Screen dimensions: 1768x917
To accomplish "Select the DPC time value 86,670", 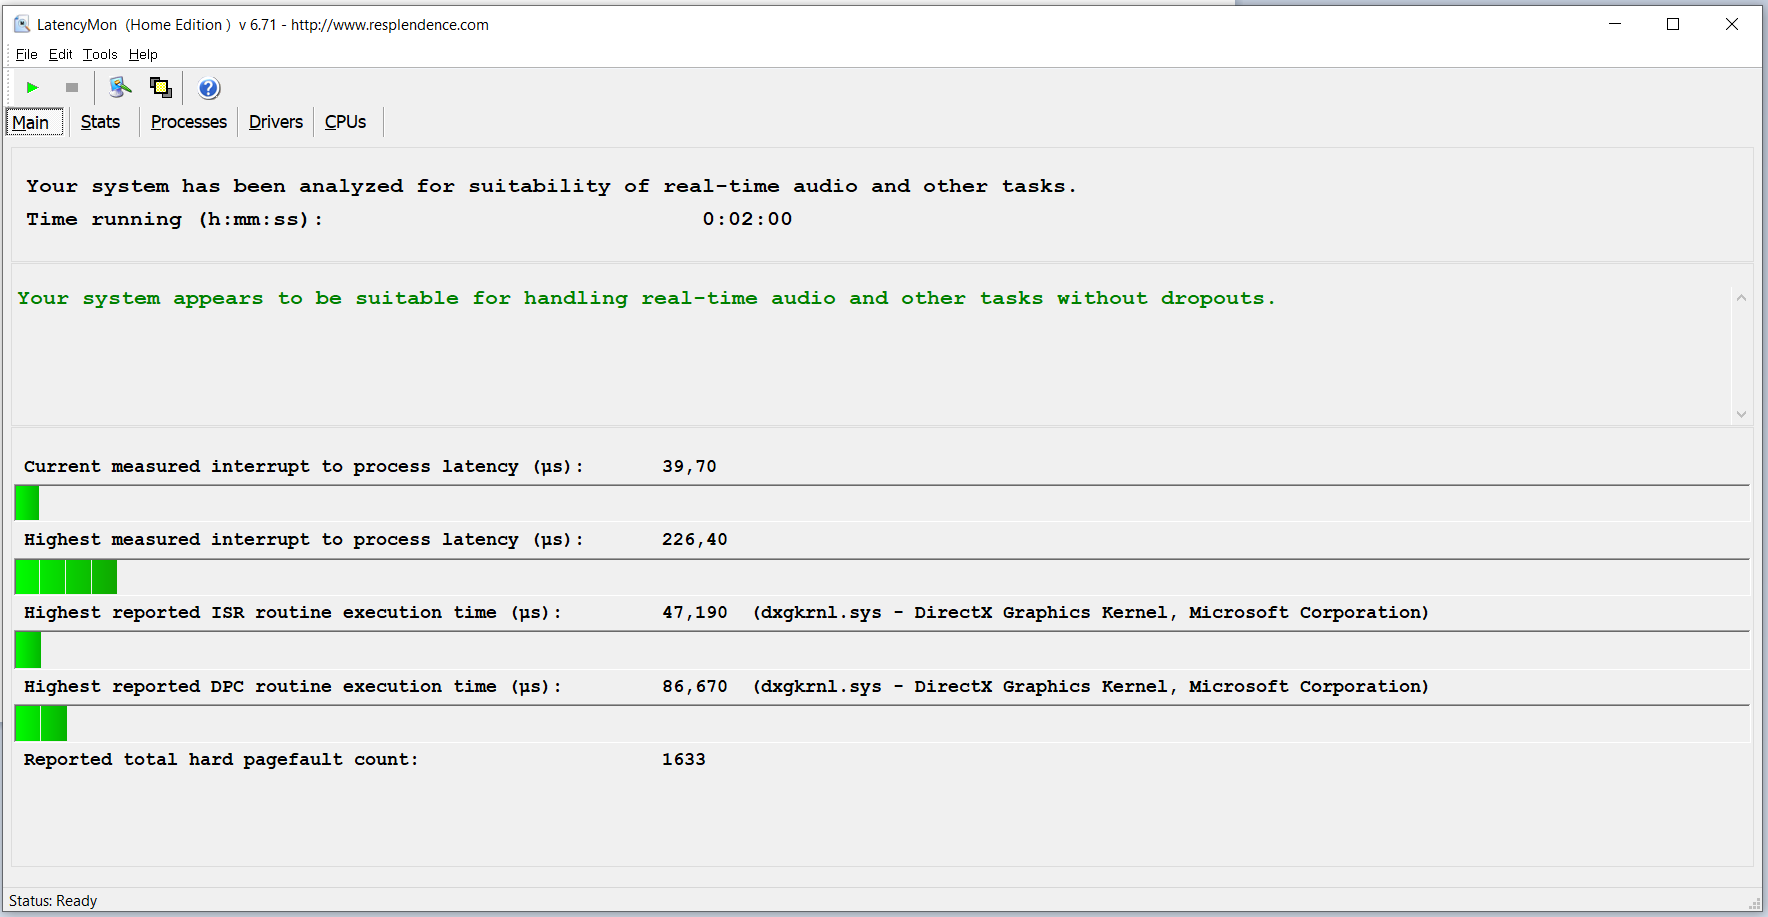I will coord(695,687).
